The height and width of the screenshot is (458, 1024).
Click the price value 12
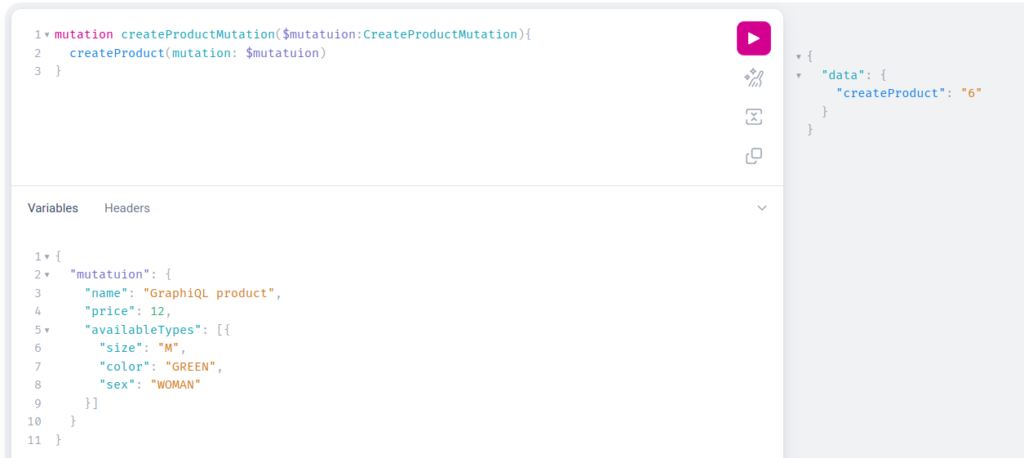[x=157, y=312]
